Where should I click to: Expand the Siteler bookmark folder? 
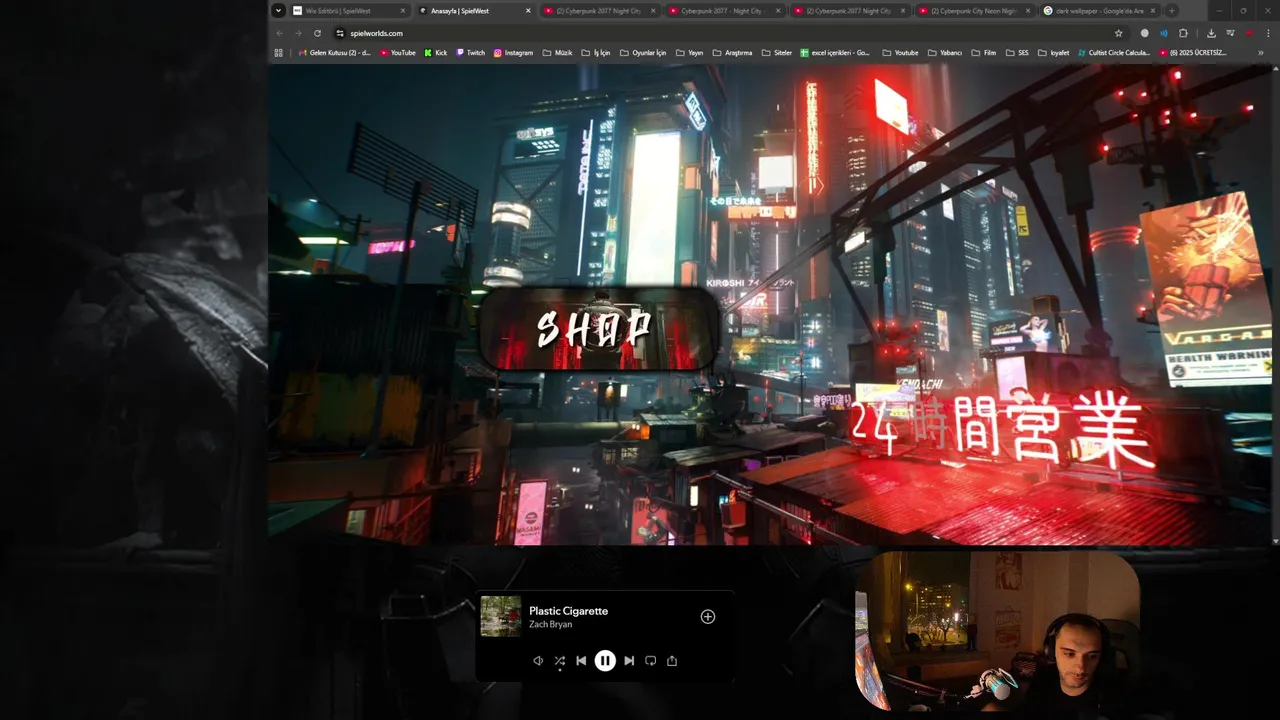click(x=777, y=53)
